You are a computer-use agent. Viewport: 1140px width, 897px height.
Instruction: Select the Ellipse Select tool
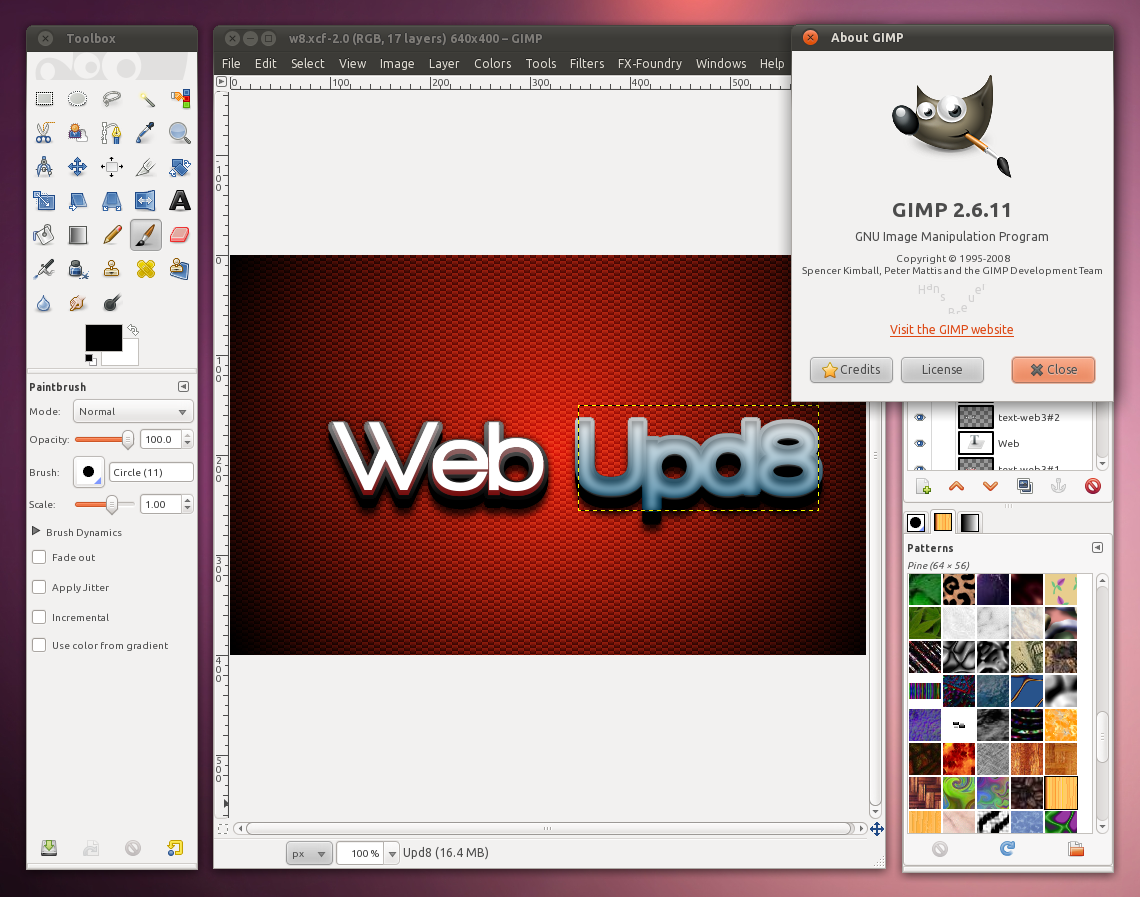(x=78, y=99)
